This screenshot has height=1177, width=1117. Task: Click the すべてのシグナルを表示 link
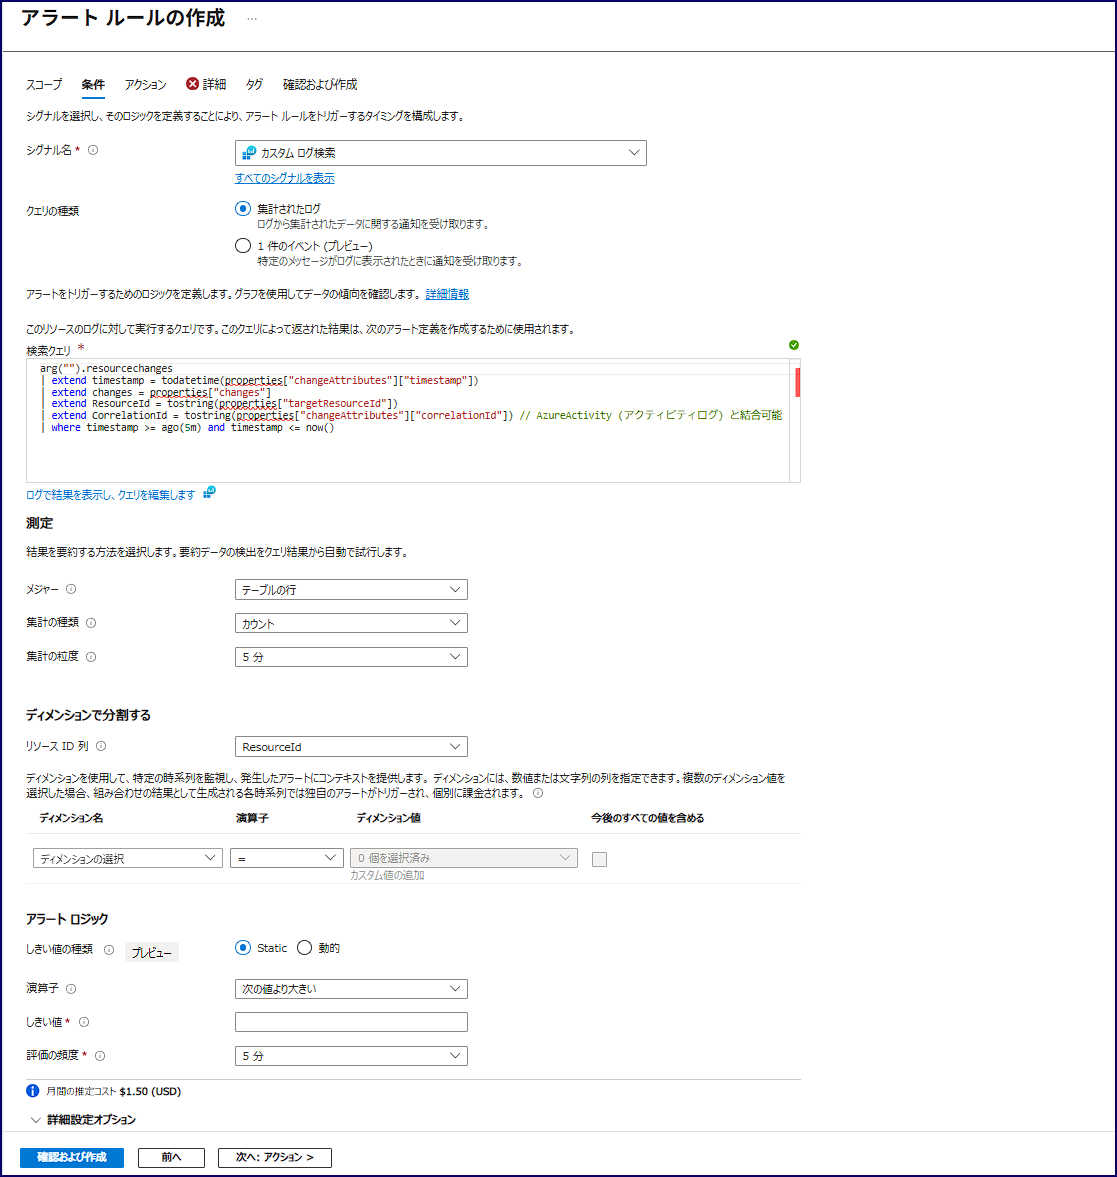point(285,179)
